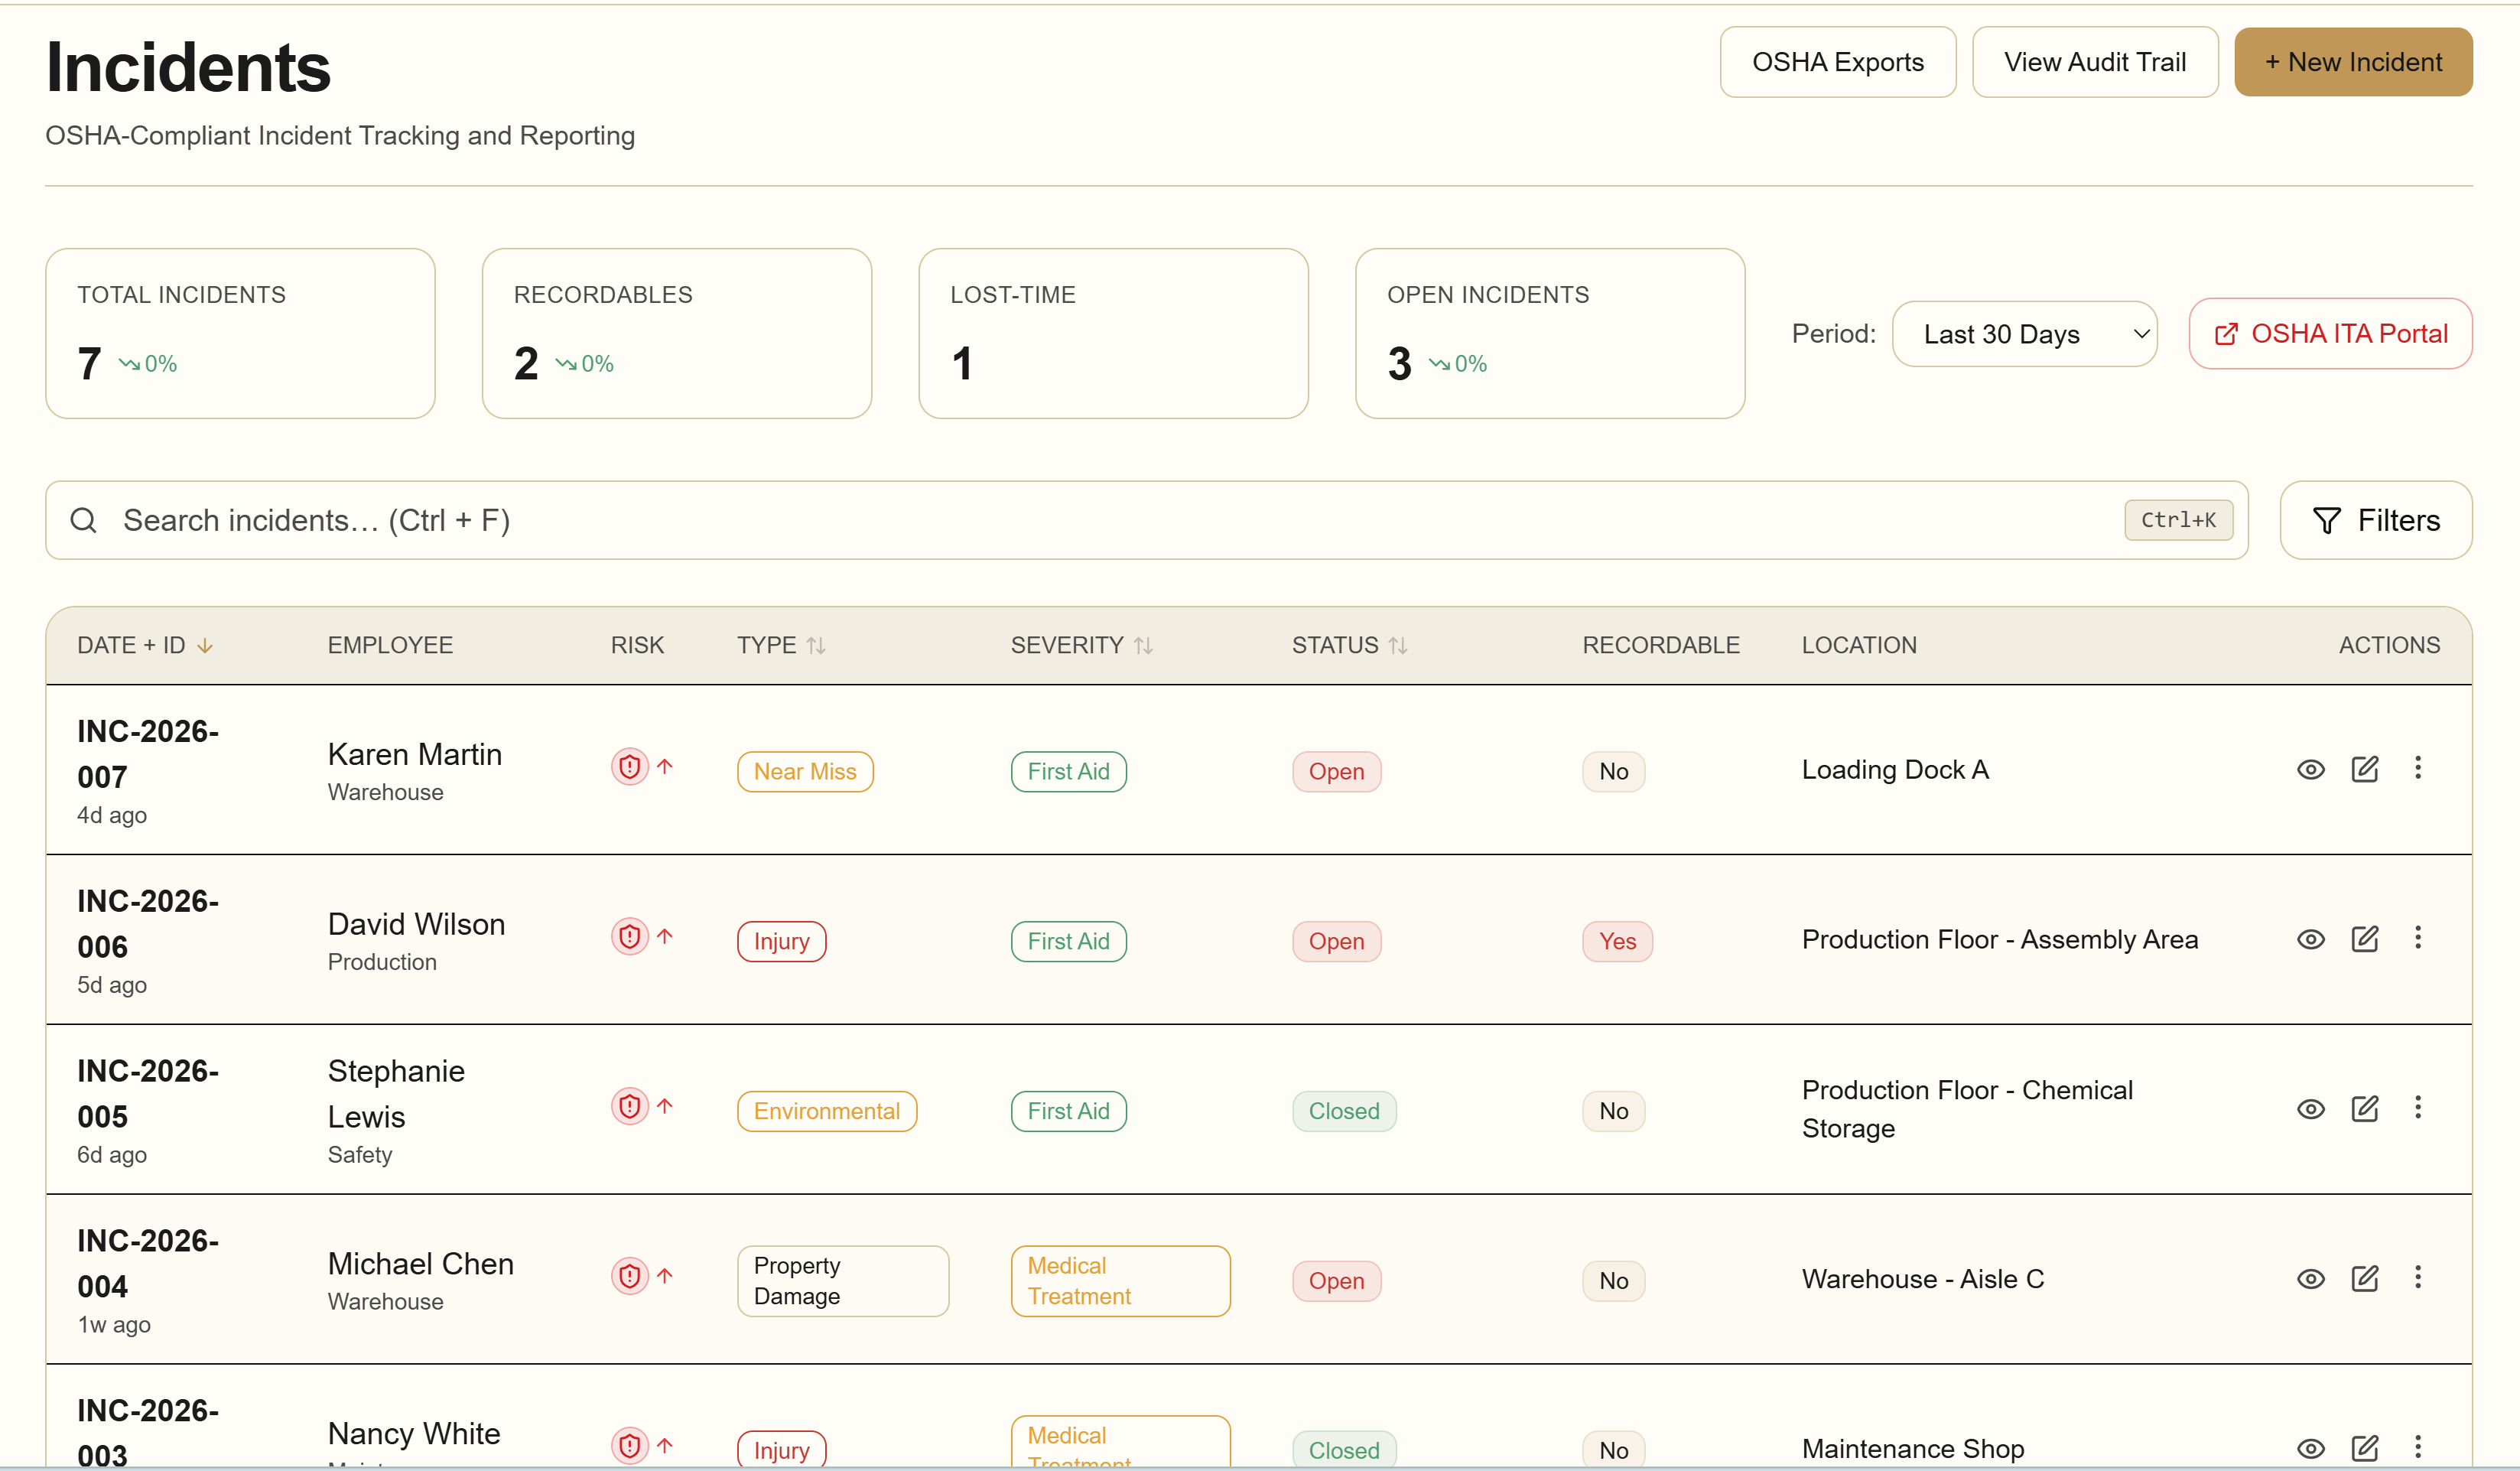Click the edit pencil icon on Michael Chen's row
The width and height of the screenshot is (2520, 1471).
[x=2366, y=1278]
